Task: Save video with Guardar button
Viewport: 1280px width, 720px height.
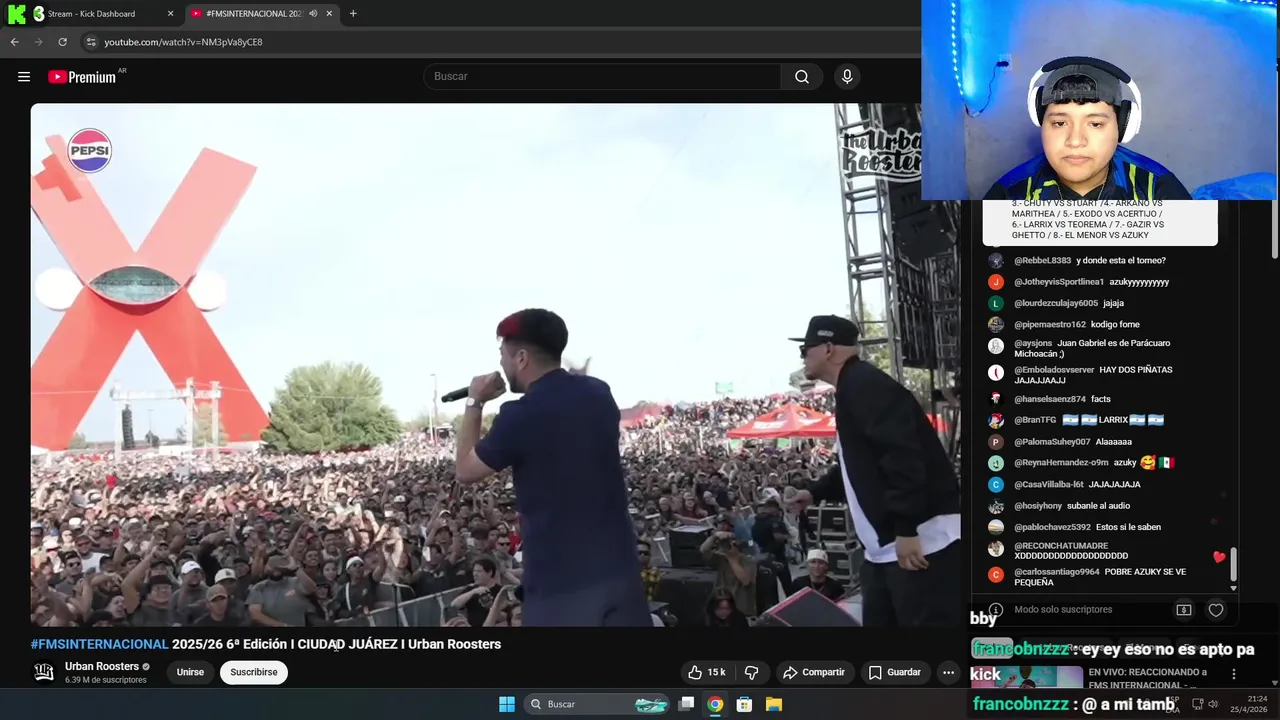Action: pyautogui.click(x=895, y=672)
